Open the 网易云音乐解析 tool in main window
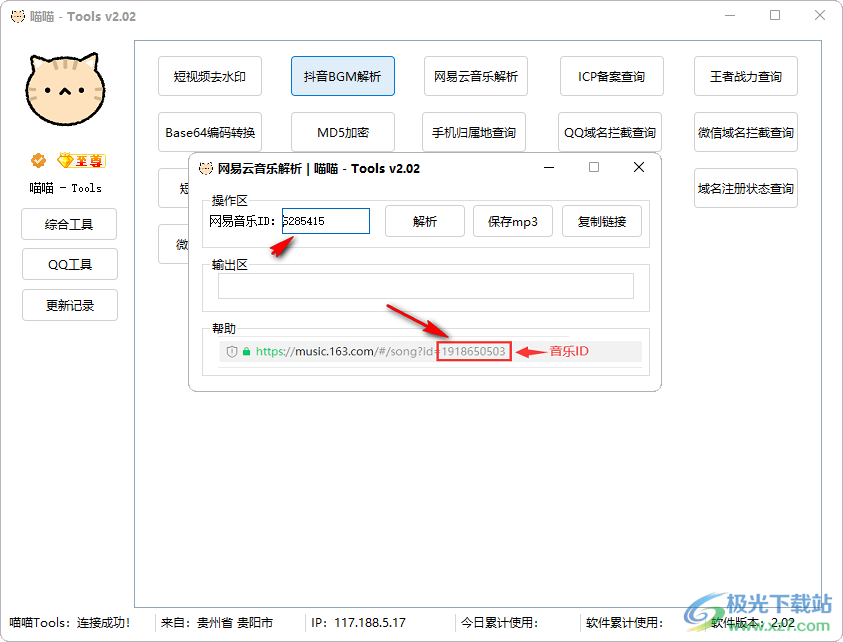This screenshot has width=843, height=642. click(476, 76)
